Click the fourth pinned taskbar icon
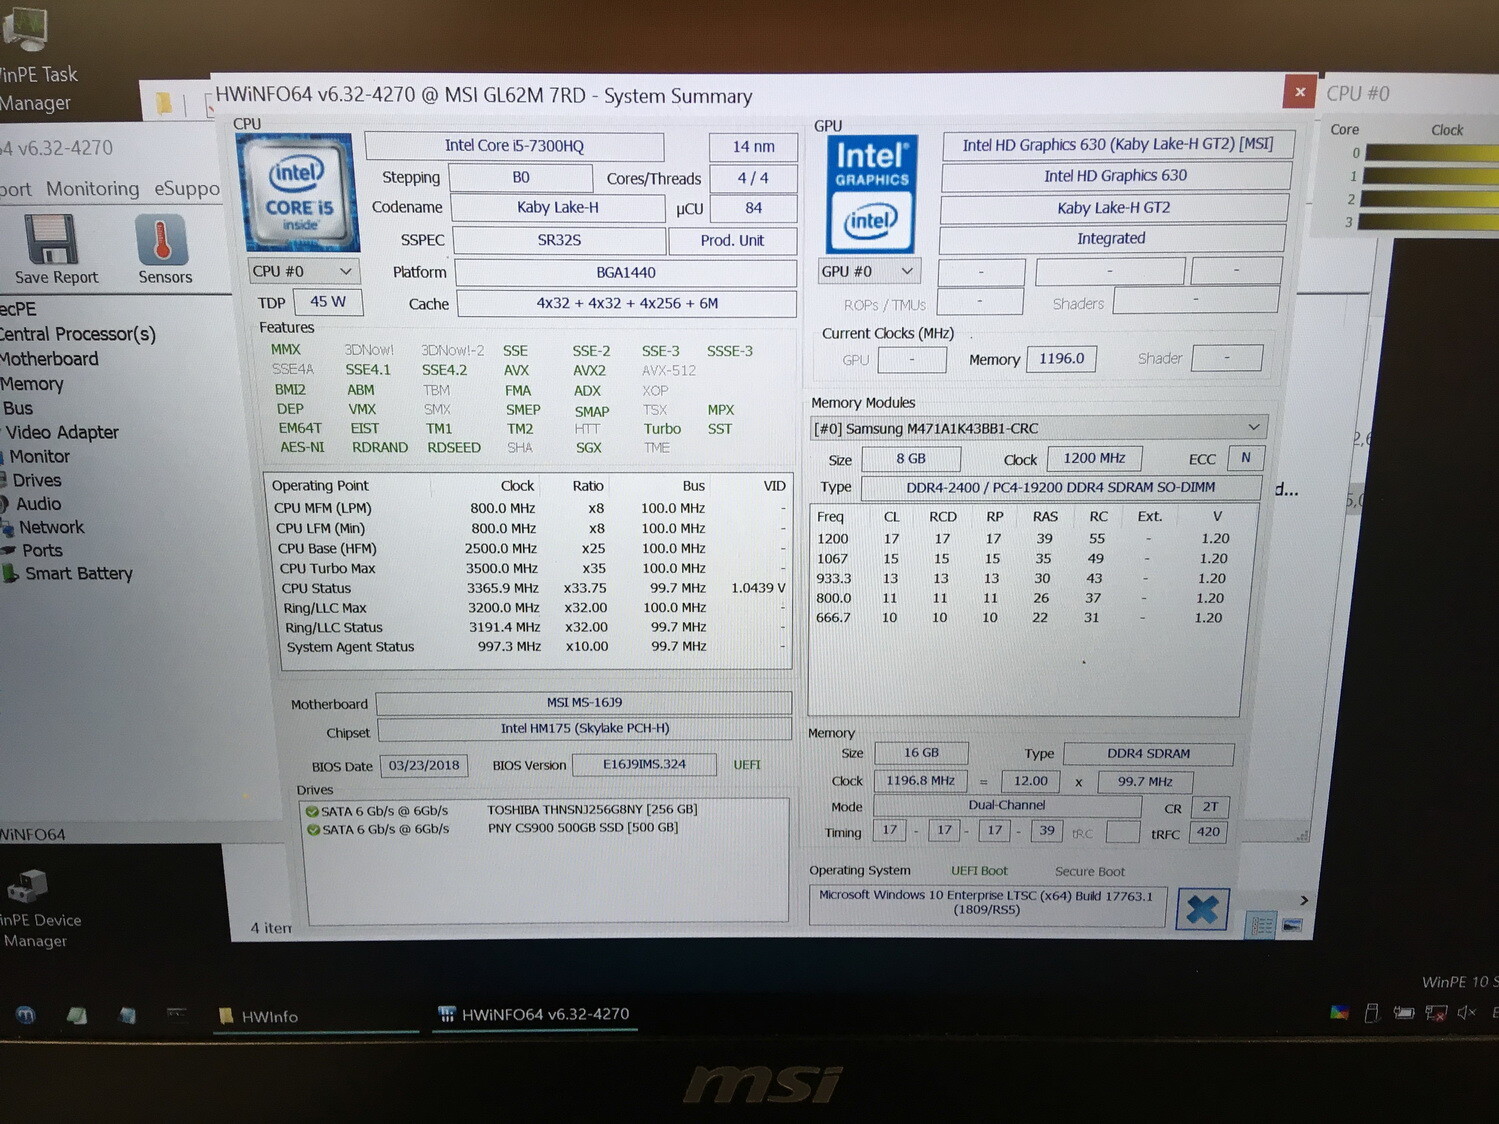Image resolution: width=1499 pixels, height=1124 pixels. point(177,1013)
